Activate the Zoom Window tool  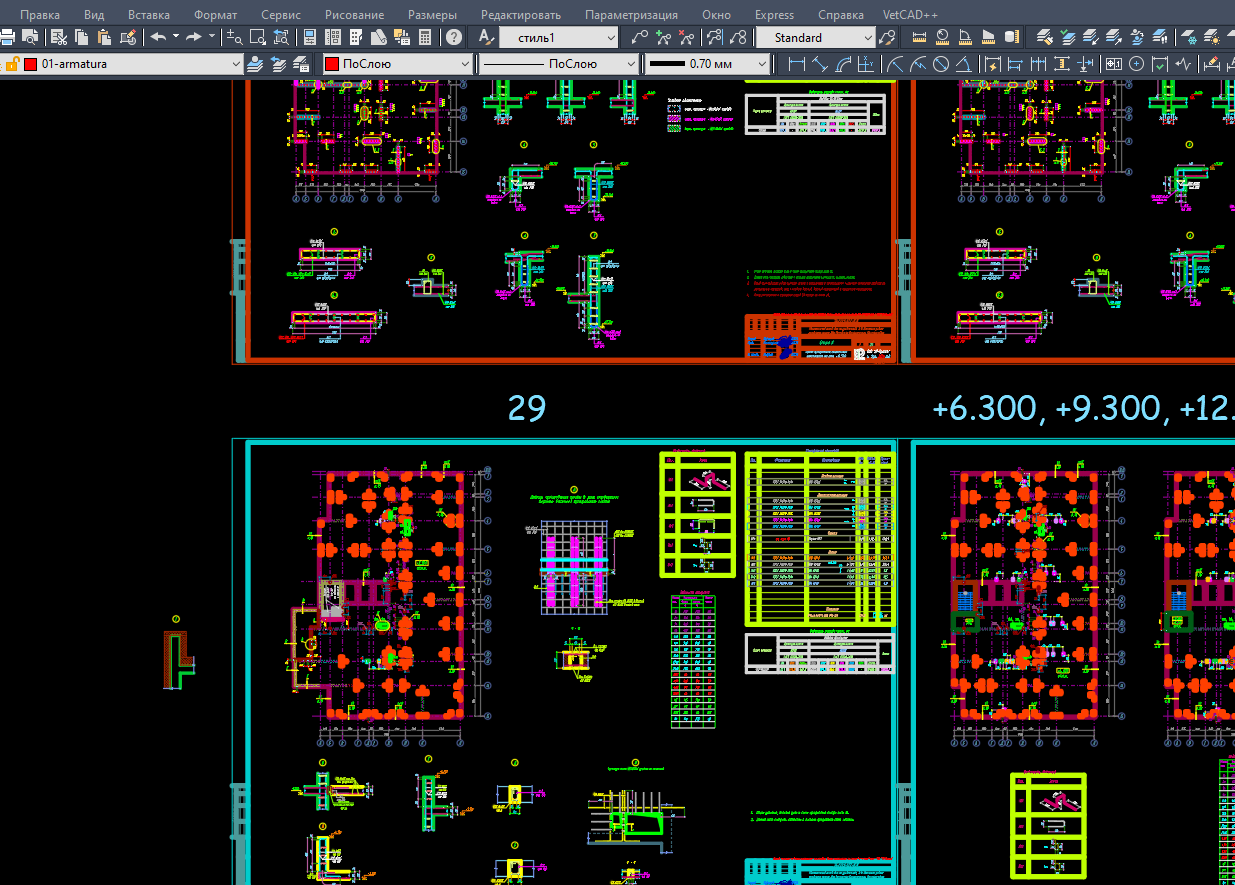(x=257, y=37)
